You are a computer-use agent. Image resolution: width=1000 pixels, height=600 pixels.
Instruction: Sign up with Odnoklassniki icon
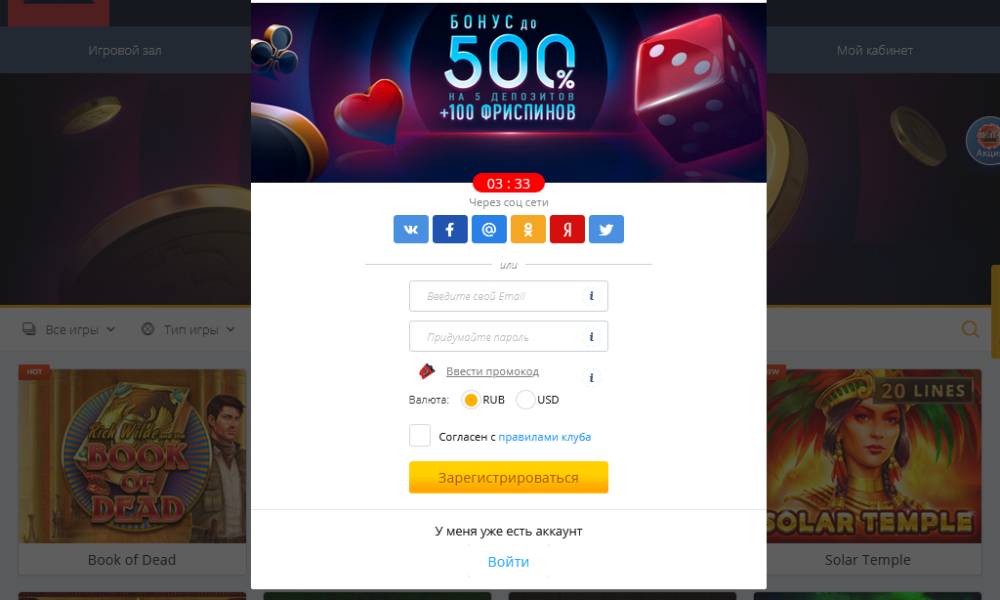(x=528, y=229)
